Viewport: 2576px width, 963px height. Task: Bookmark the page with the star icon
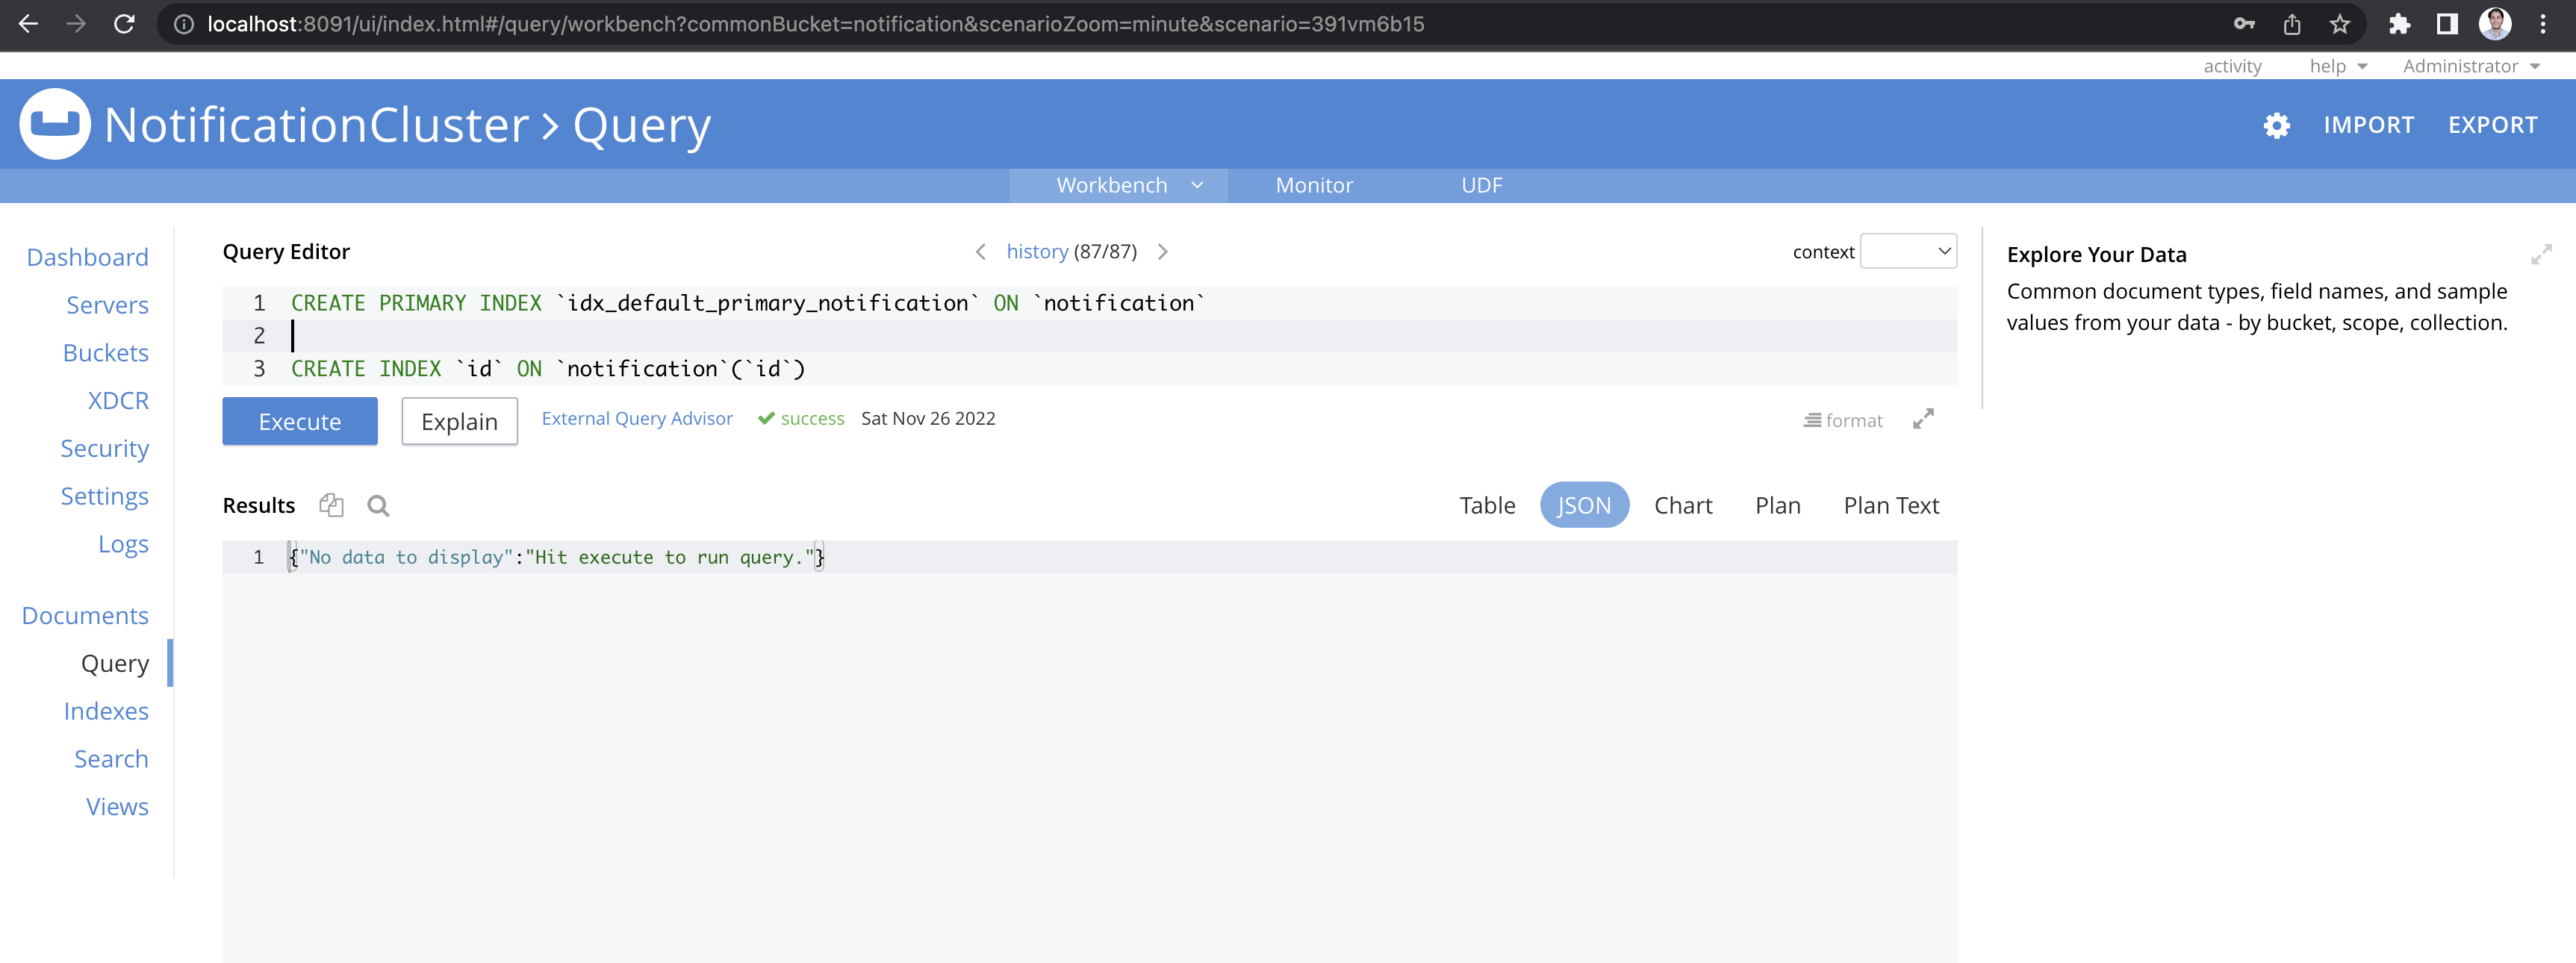click(2339, 24)
